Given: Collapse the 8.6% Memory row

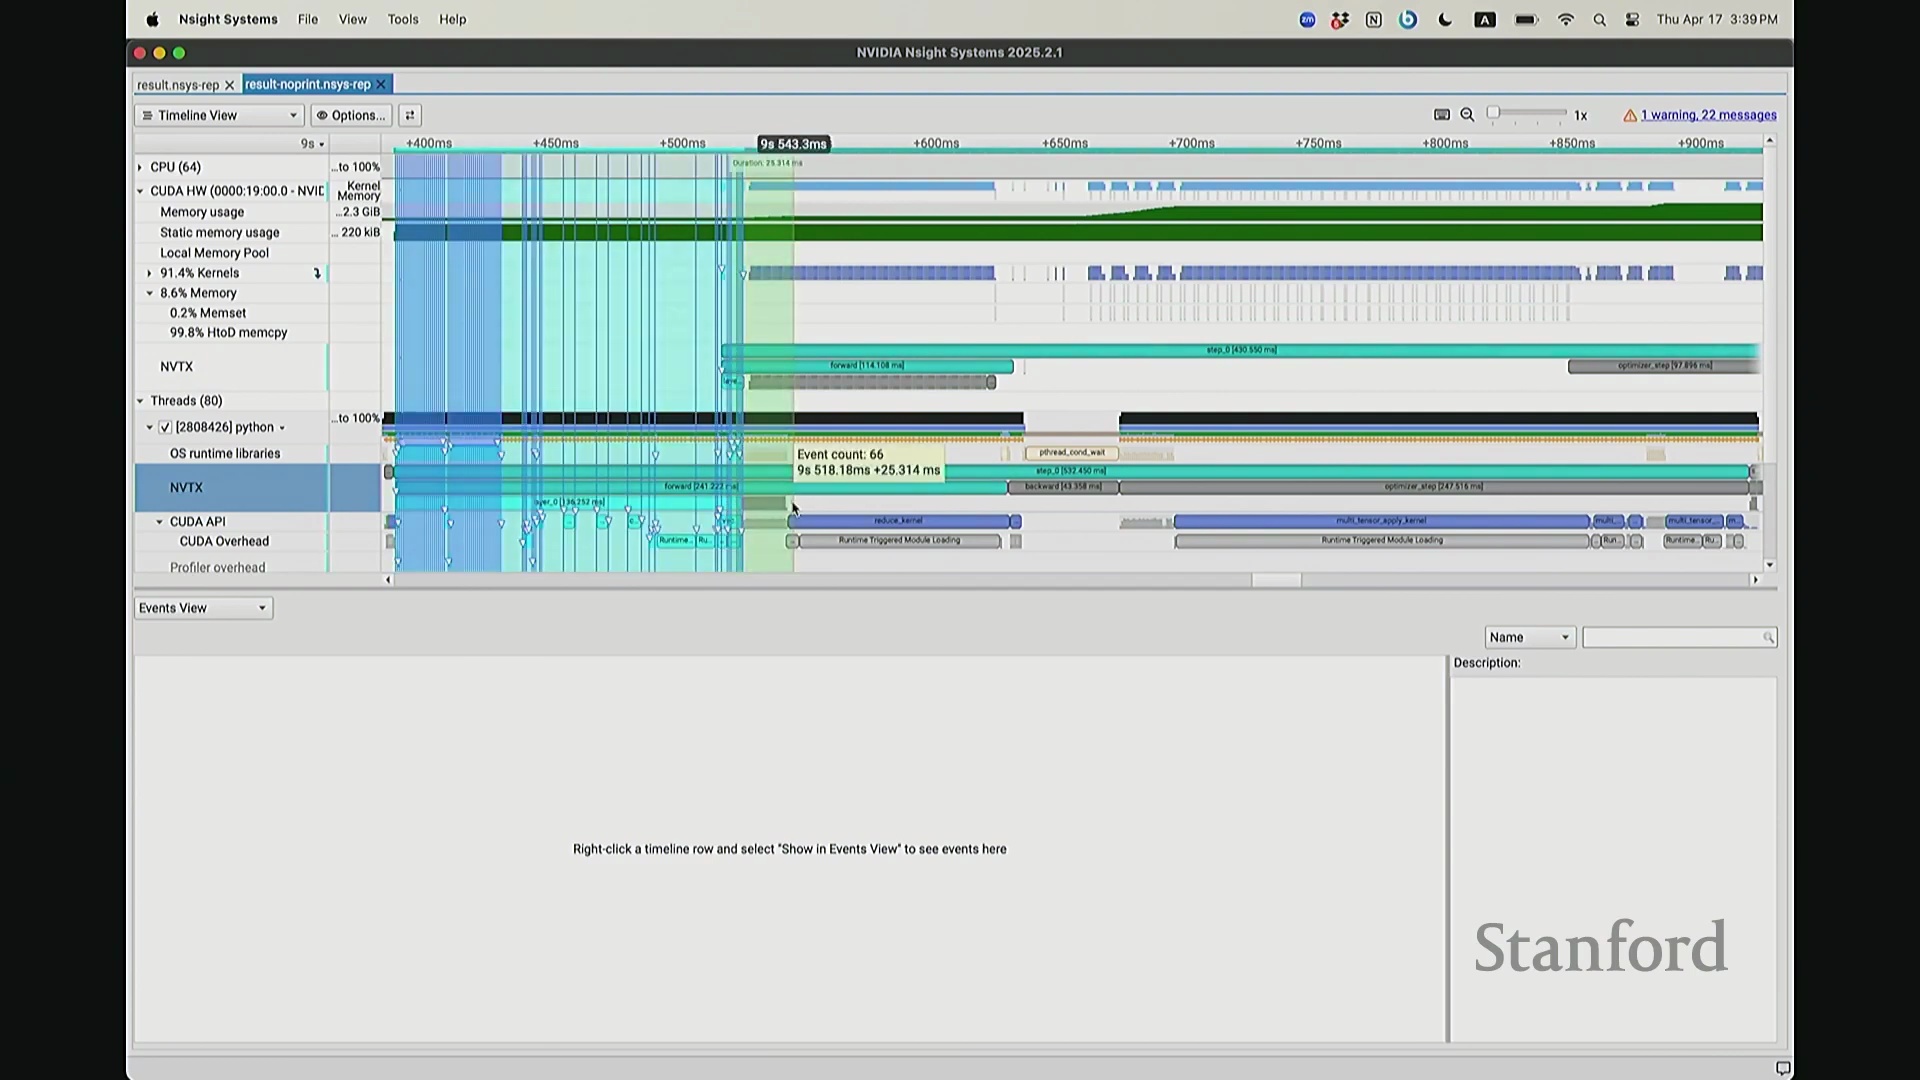Looking at the screenshot, I should tap(150, 293).
